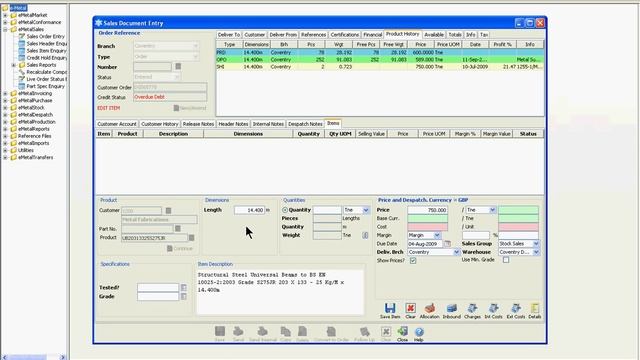Expand the eMetalStock tree folder
The width and height of the screenshot is (640, 360).
(x=5, y=108)
